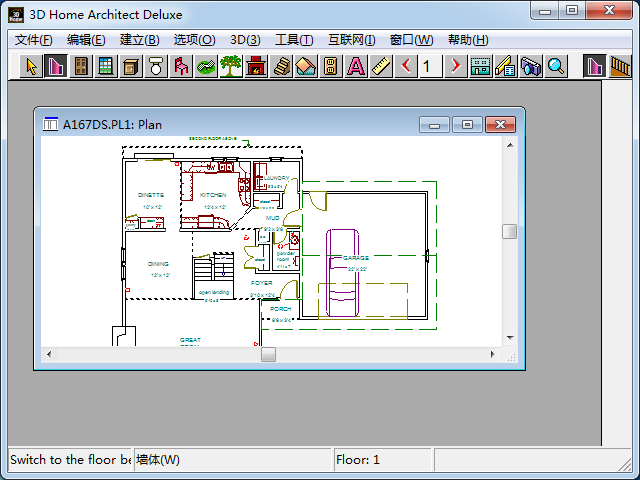This screenshot has height=480, width=640.
Task: Toggle the Railing wall type button
Action: tap(620, 67)
